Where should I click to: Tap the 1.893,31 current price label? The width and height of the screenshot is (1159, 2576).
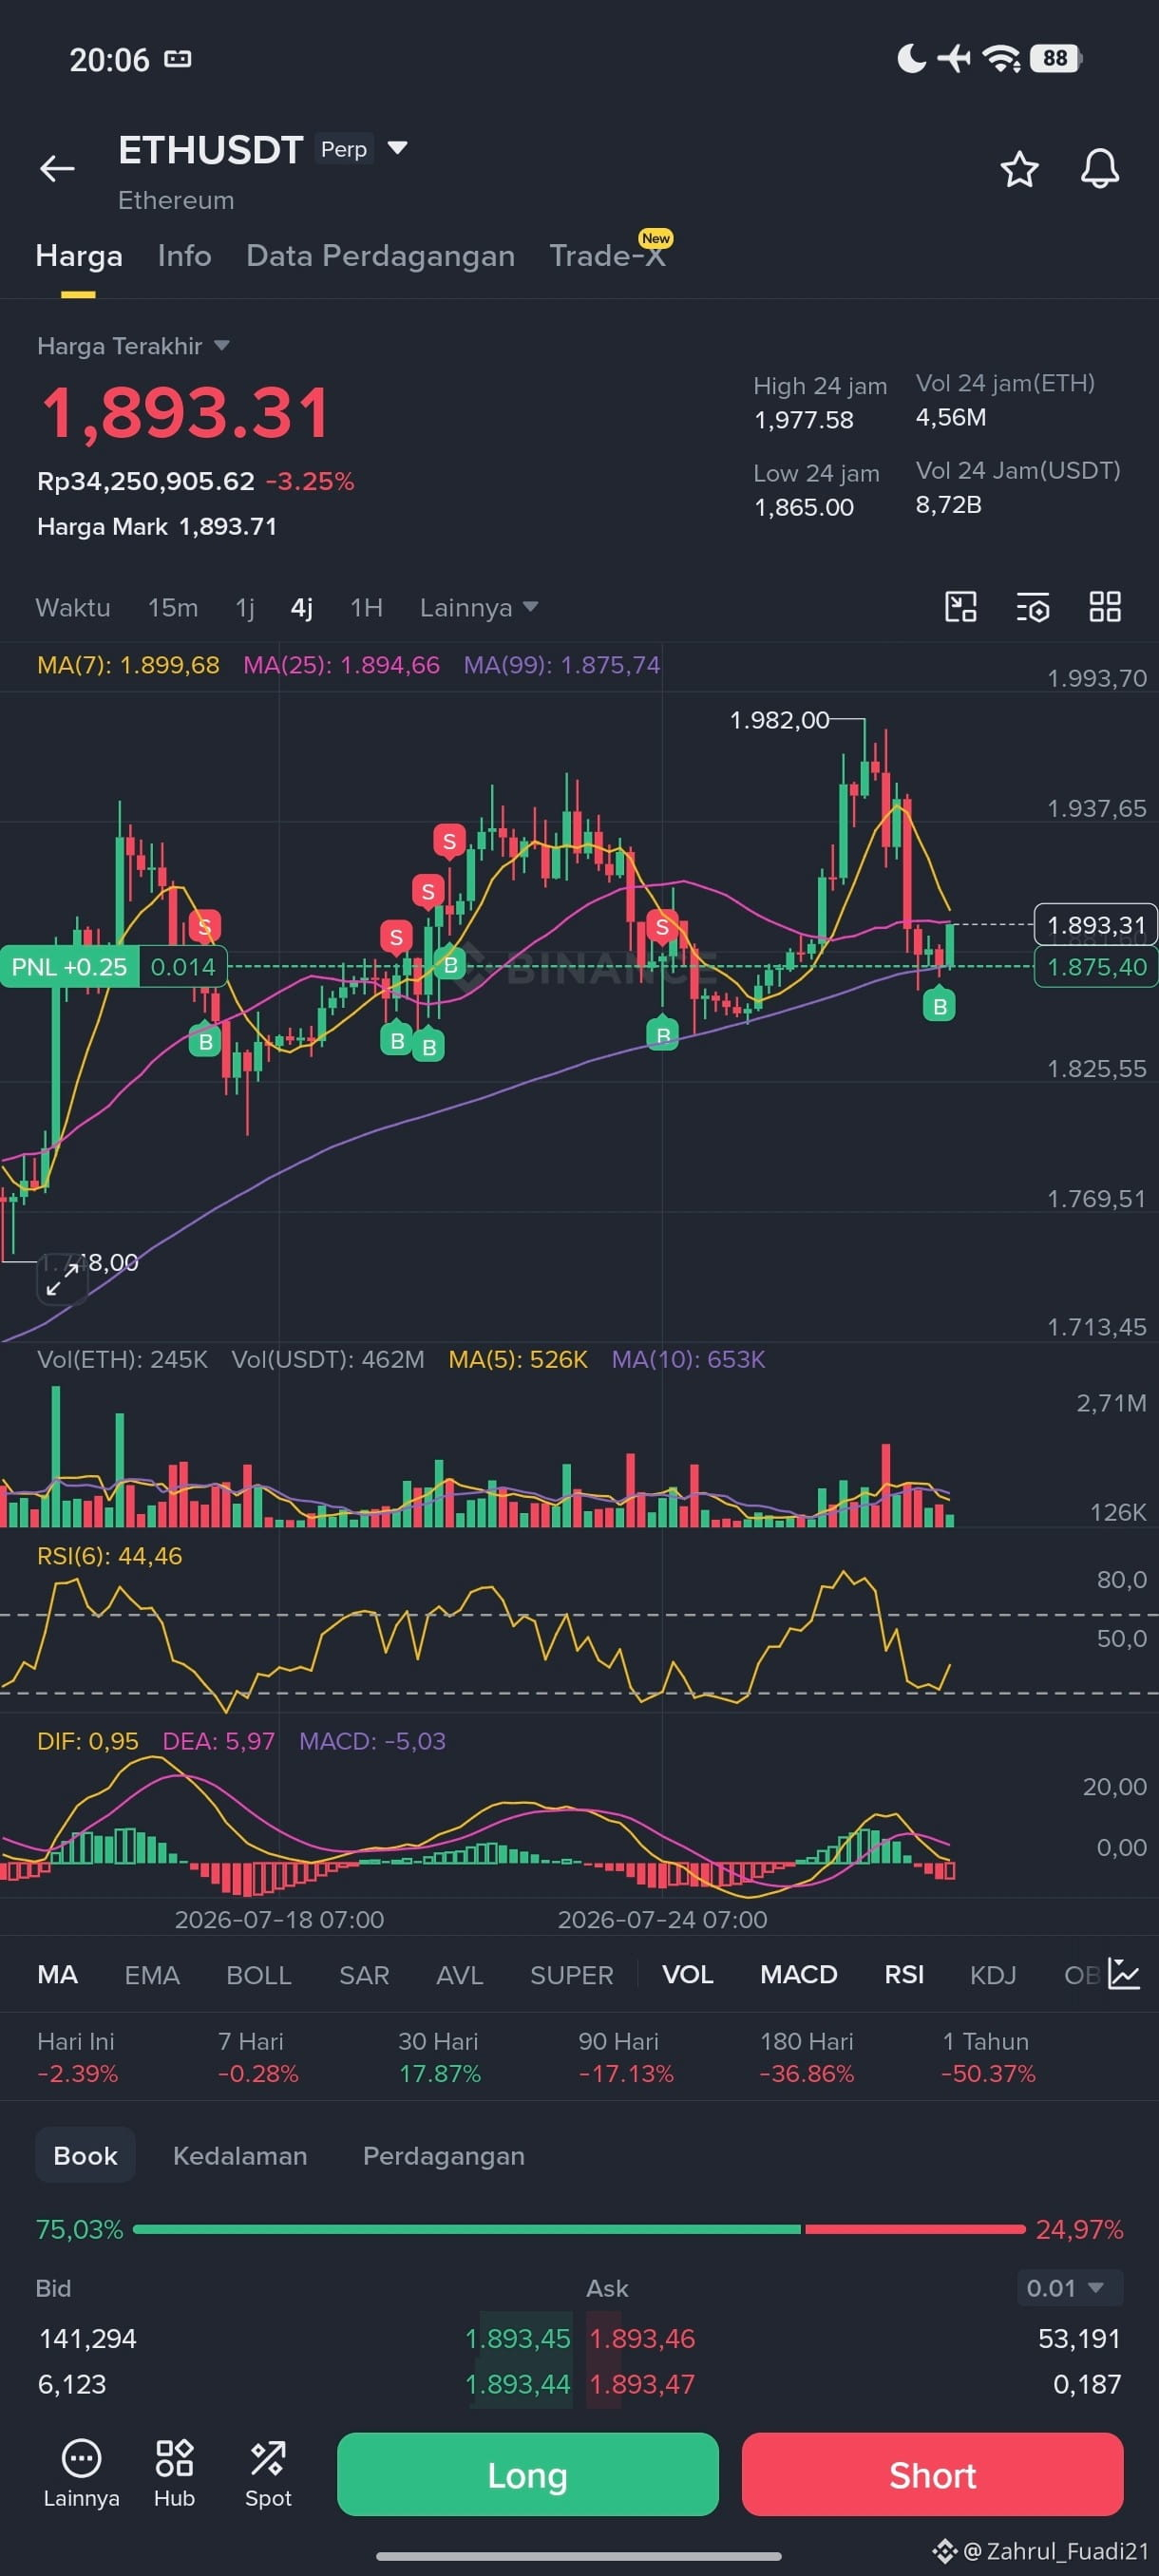[x=1096, y=925]
